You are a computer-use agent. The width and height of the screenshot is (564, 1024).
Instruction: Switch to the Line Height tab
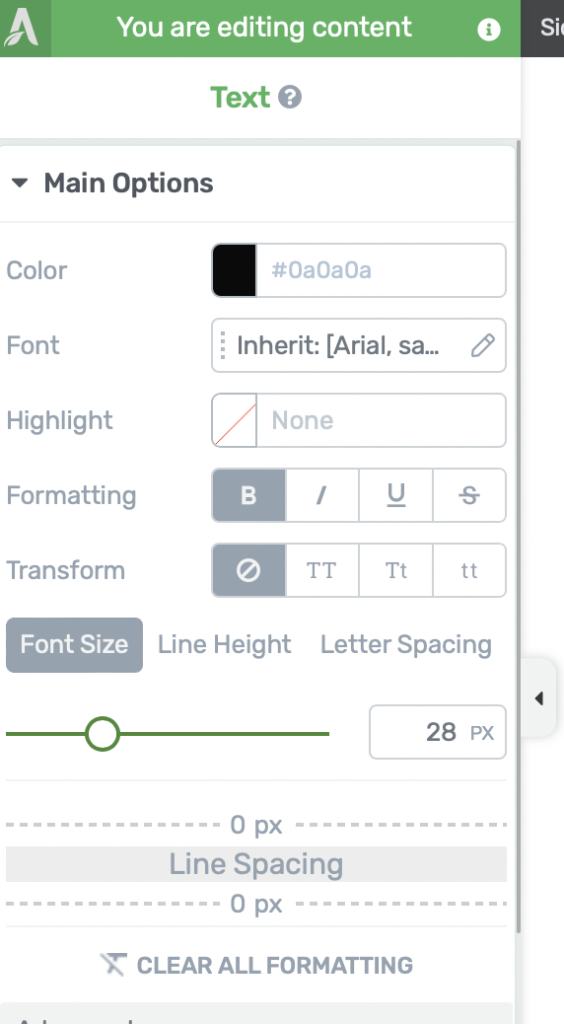pos(225,645)
